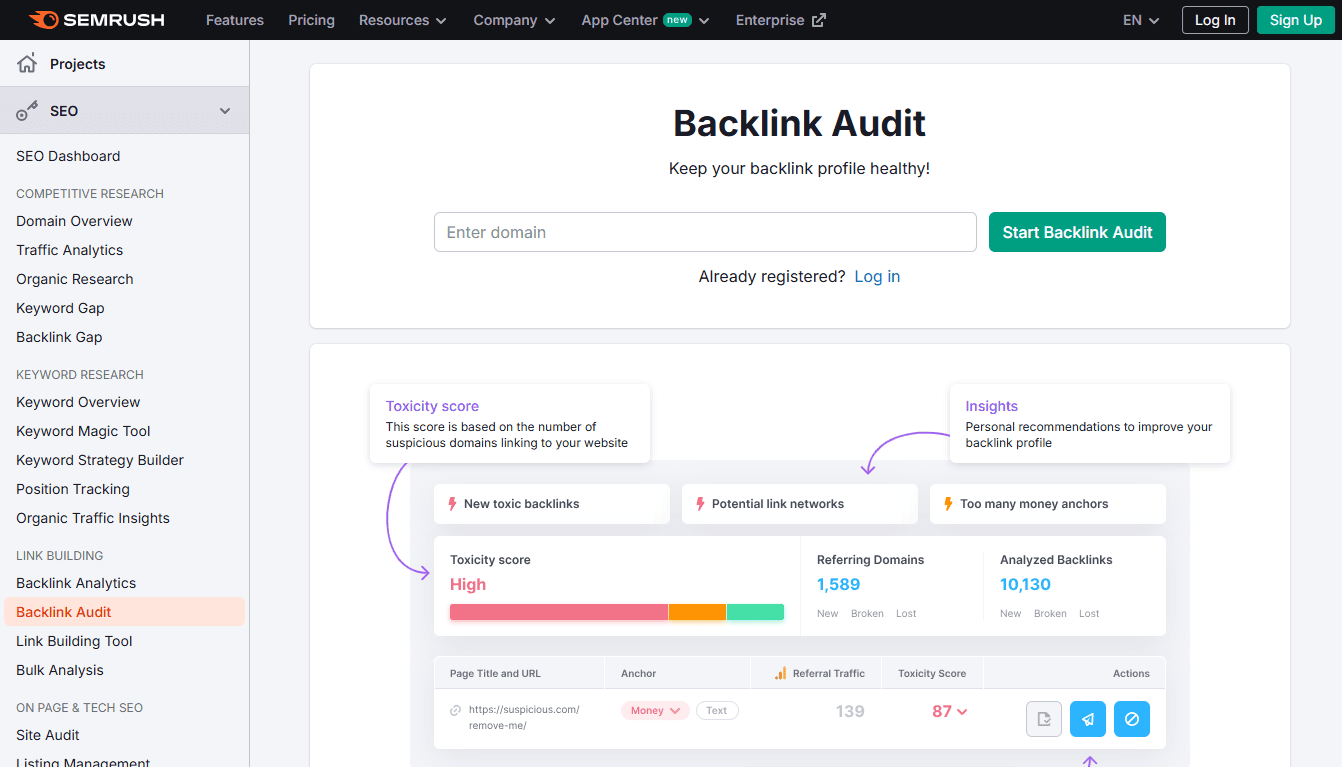Click the Log In button
The image size is (1342, 767).
click(x=1215, y=20)
